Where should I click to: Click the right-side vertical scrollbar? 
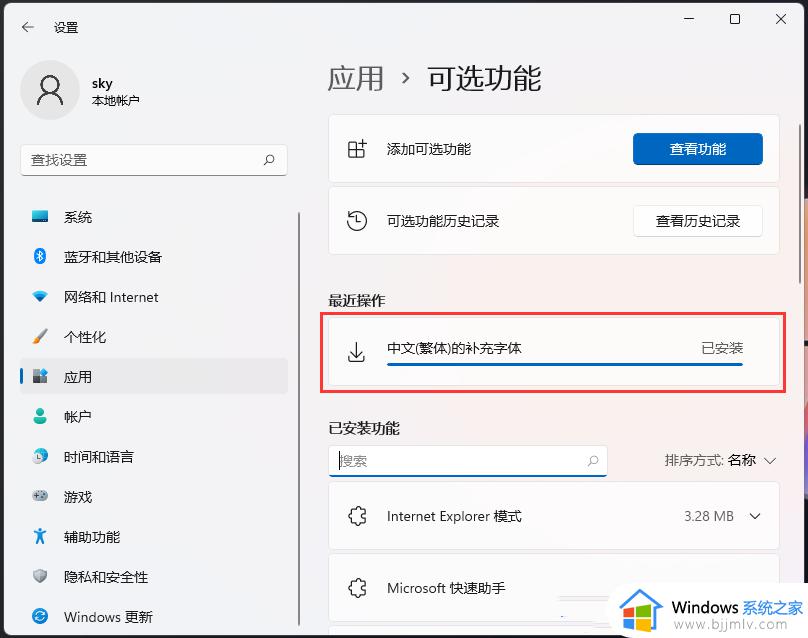[800, 203]
